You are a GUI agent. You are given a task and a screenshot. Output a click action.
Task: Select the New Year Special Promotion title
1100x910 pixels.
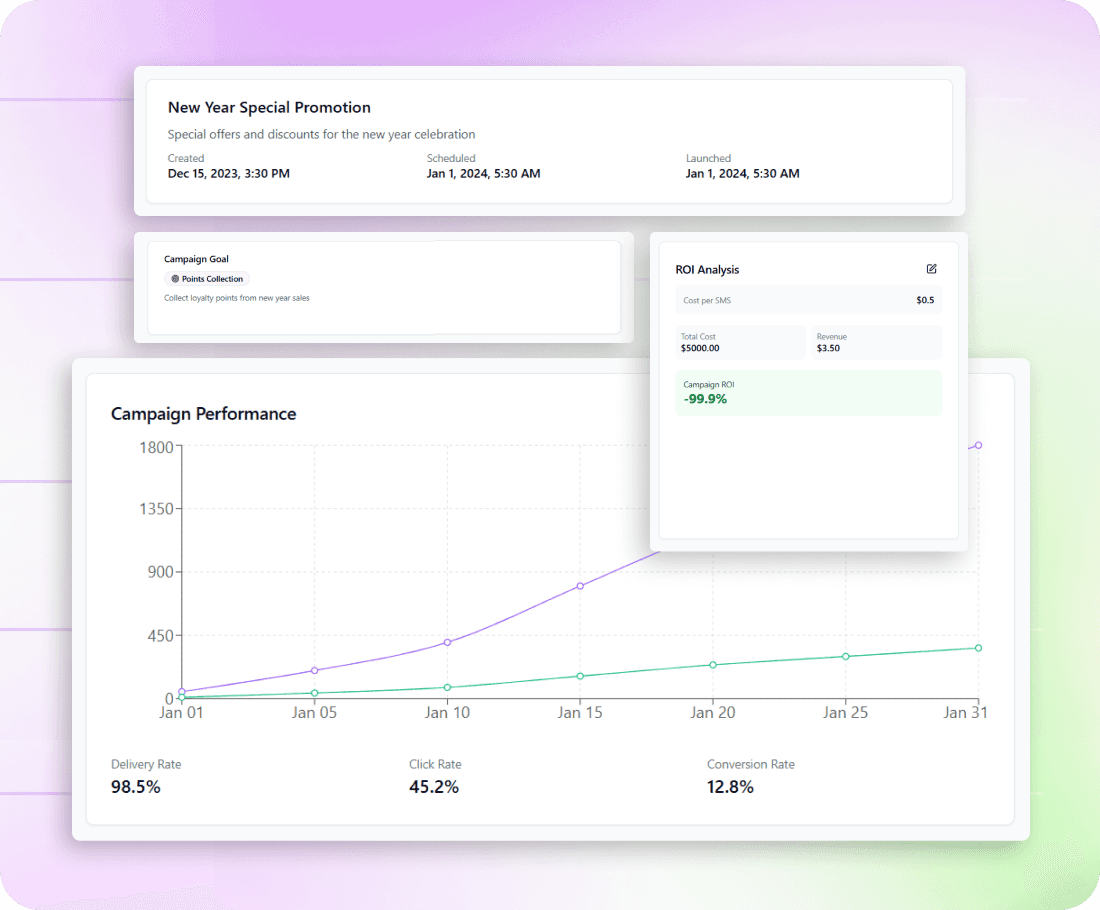(x=269, y=107)
